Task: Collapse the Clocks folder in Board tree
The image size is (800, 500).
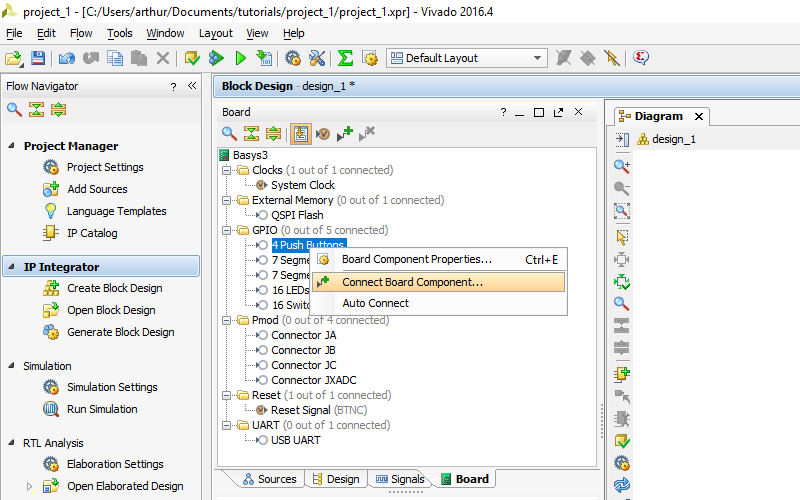Action: [227, 170]
